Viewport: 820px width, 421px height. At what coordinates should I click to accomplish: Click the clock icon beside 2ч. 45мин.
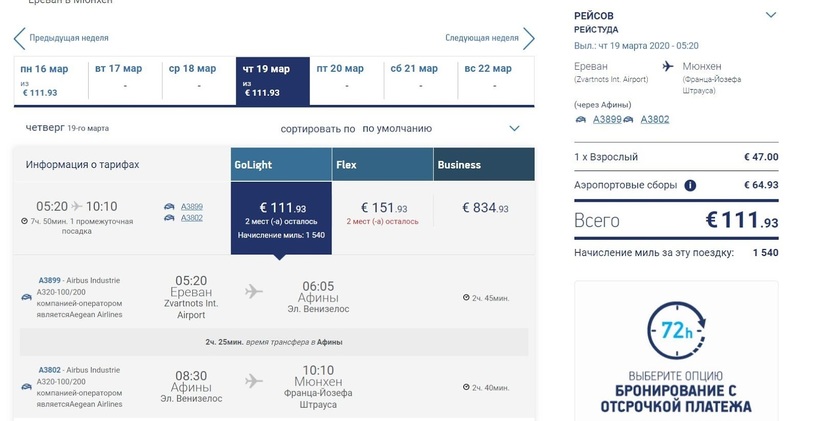pyautogui.click(x=466, y=298)
